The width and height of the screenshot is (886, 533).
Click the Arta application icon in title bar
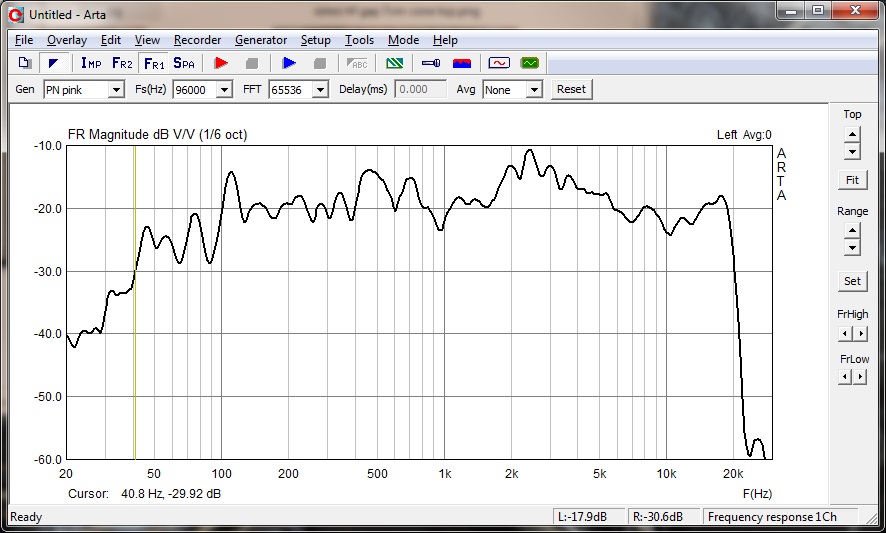16,15
